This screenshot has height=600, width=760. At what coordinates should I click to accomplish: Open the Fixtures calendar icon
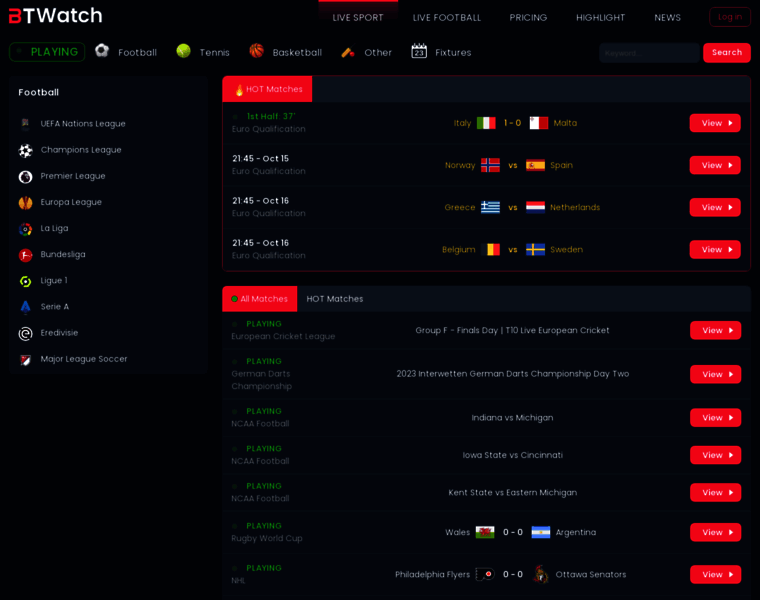tap(419, 50)
